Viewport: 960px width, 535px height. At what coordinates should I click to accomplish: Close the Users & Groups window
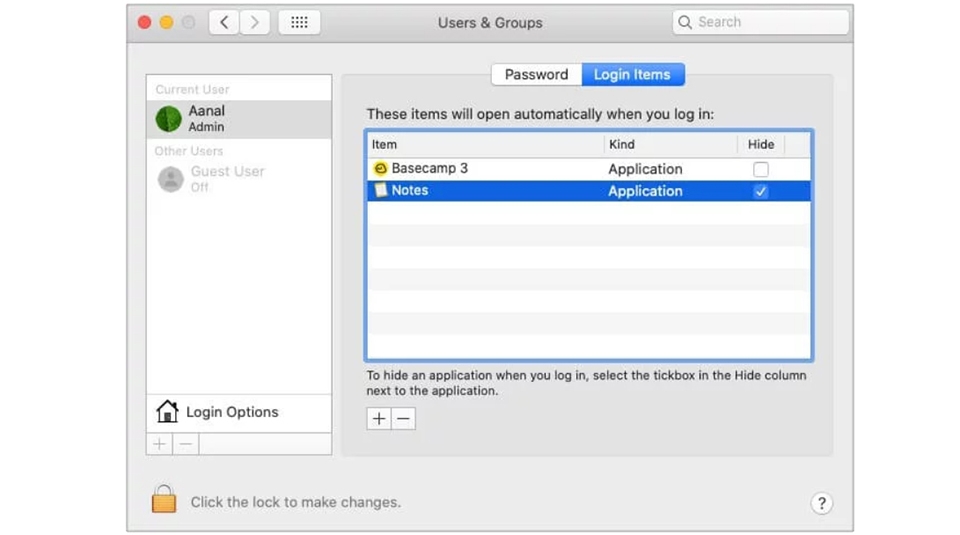[x=144, y=23]
